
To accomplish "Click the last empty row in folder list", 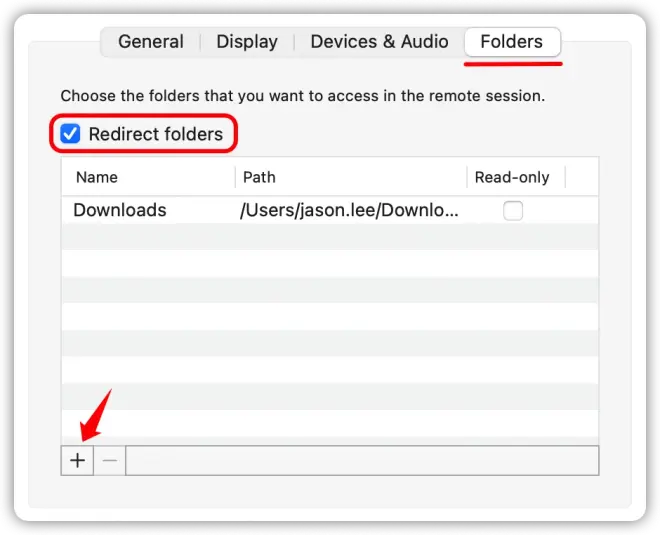I will (330, 428).
